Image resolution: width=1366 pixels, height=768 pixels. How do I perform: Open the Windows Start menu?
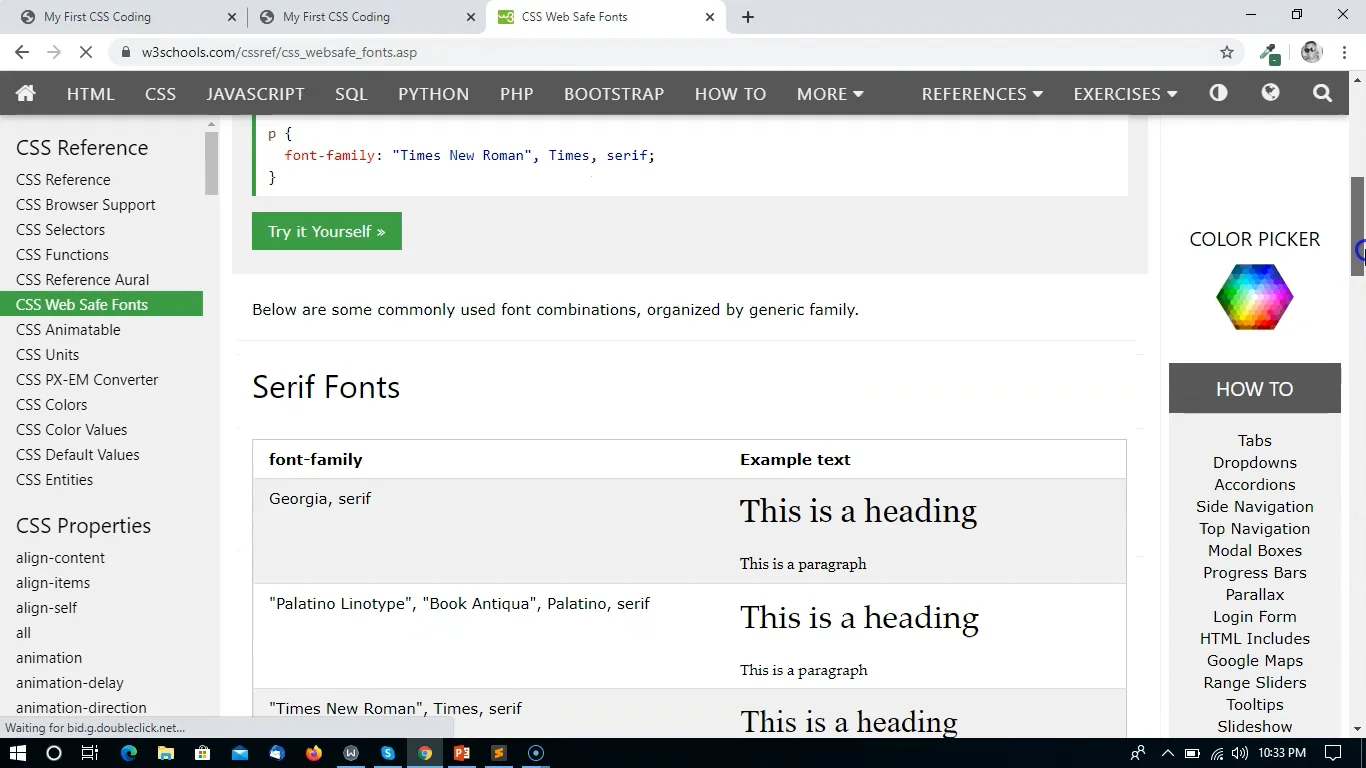tap(18, 753)
